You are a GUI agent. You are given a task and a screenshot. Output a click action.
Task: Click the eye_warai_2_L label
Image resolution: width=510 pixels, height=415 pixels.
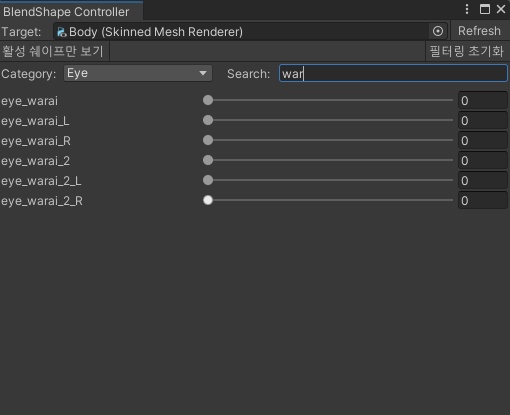coord(41,181)
